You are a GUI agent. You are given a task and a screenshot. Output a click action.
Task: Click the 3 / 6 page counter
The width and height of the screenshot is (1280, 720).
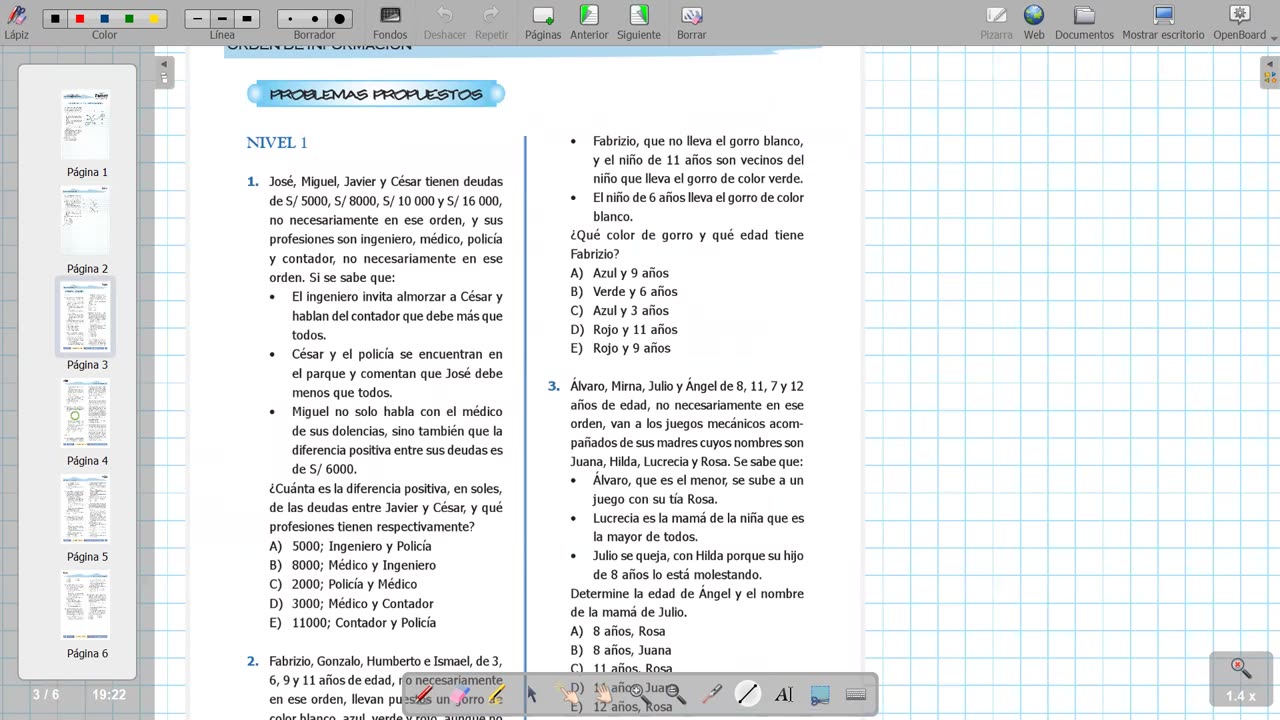point(46,695)
